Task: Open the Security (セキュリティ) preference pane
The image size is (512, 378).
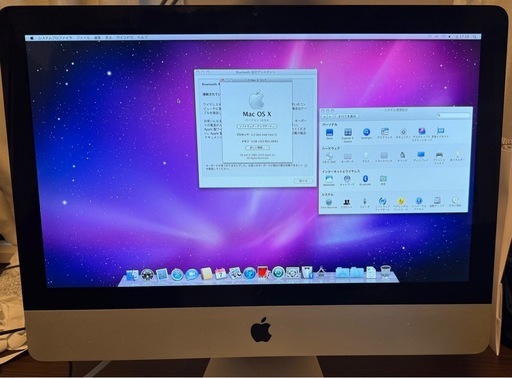Action: point(403,133)
